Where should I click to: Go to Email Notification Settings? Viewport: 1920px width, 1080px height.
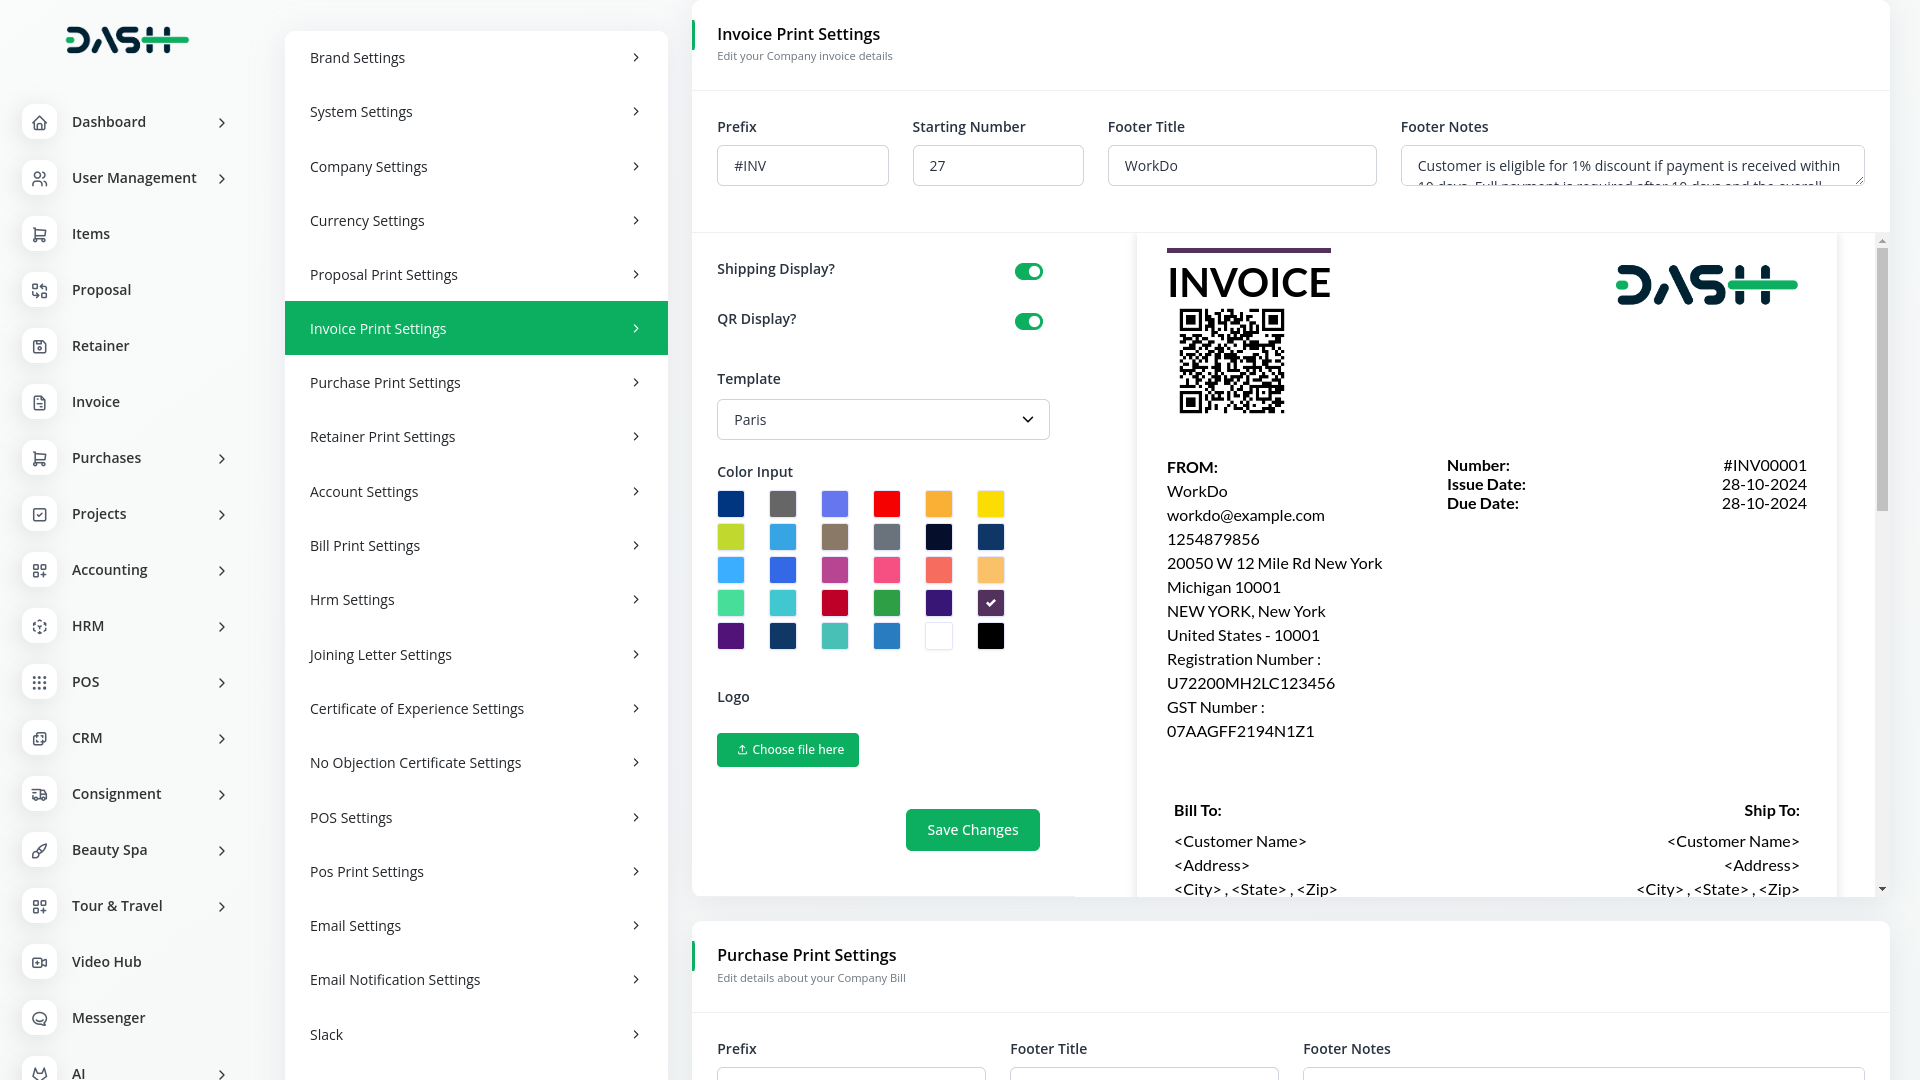(475, 979)
